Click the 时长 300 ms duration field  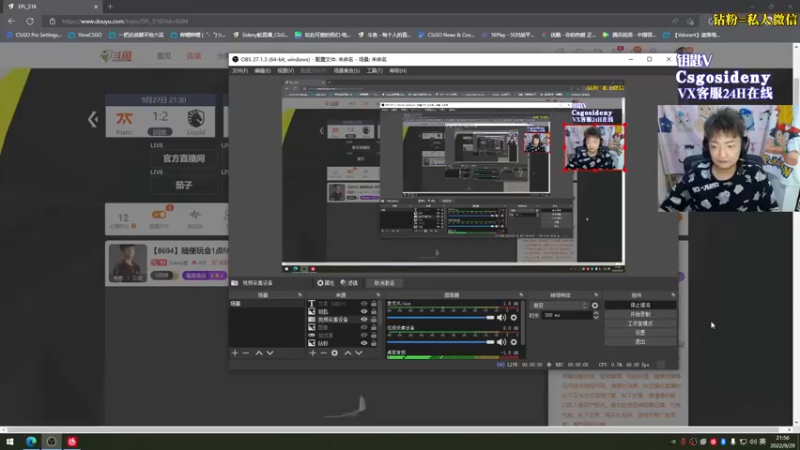pos(566,315)
